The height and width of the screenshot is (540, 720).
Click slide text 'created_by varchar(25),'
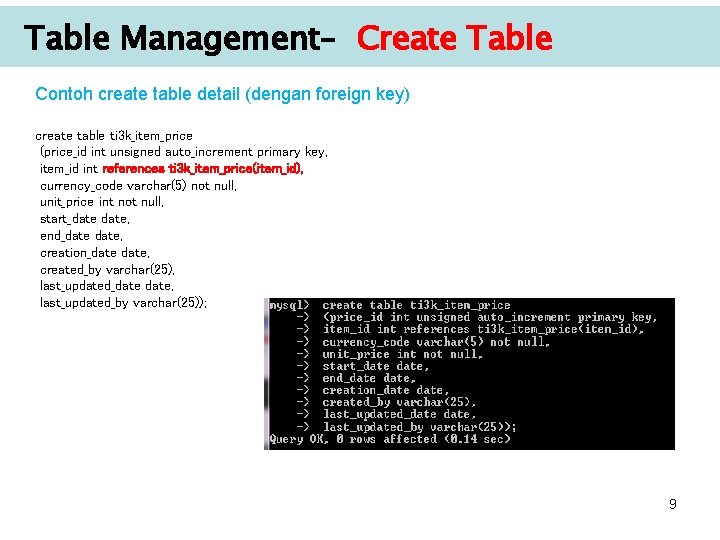tap(107, 270)
